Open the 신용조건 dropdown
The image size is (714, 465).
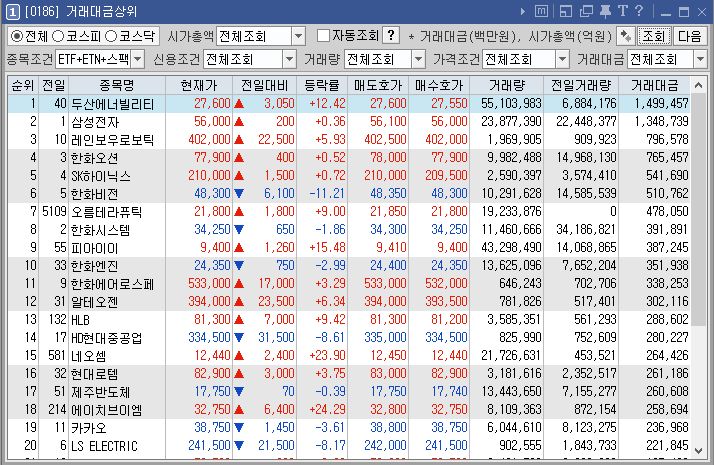[x=289, y=59]
